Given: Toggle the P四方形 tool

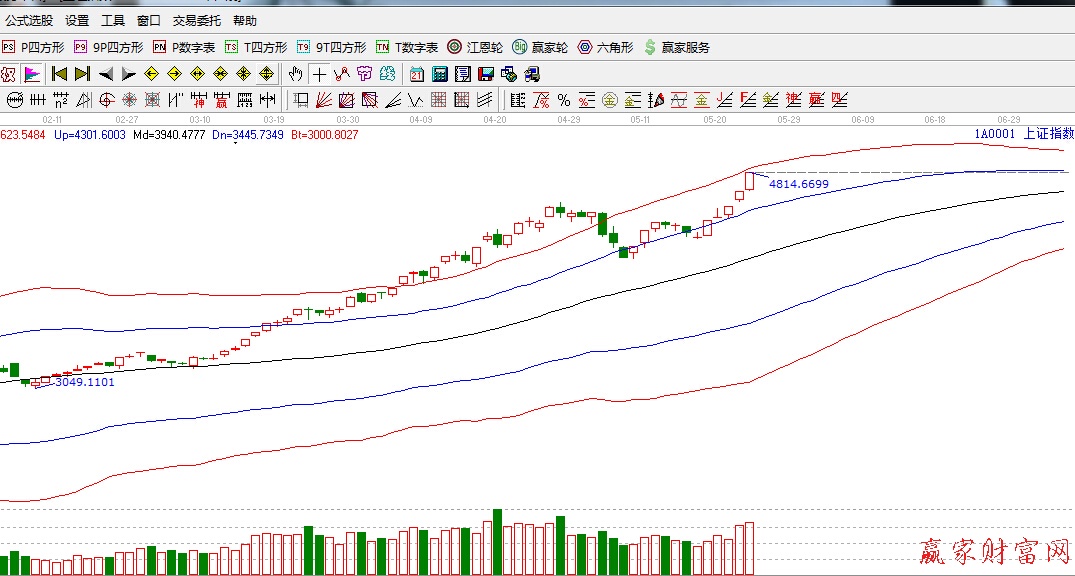Looking at the screenshot, I should tap(33, 47).
